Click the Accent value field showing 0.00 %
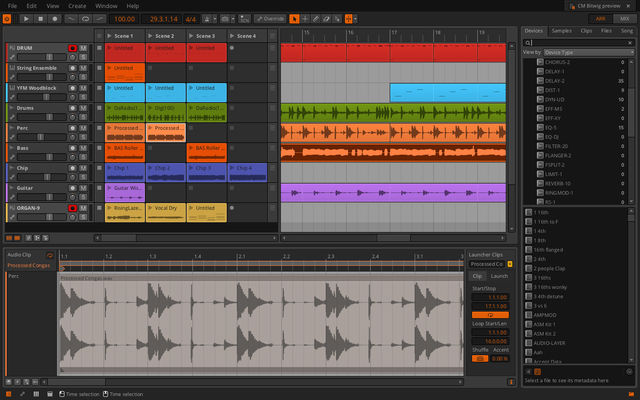Image resolution: width=640 pixels, height=400 pixels. [500, 359]
